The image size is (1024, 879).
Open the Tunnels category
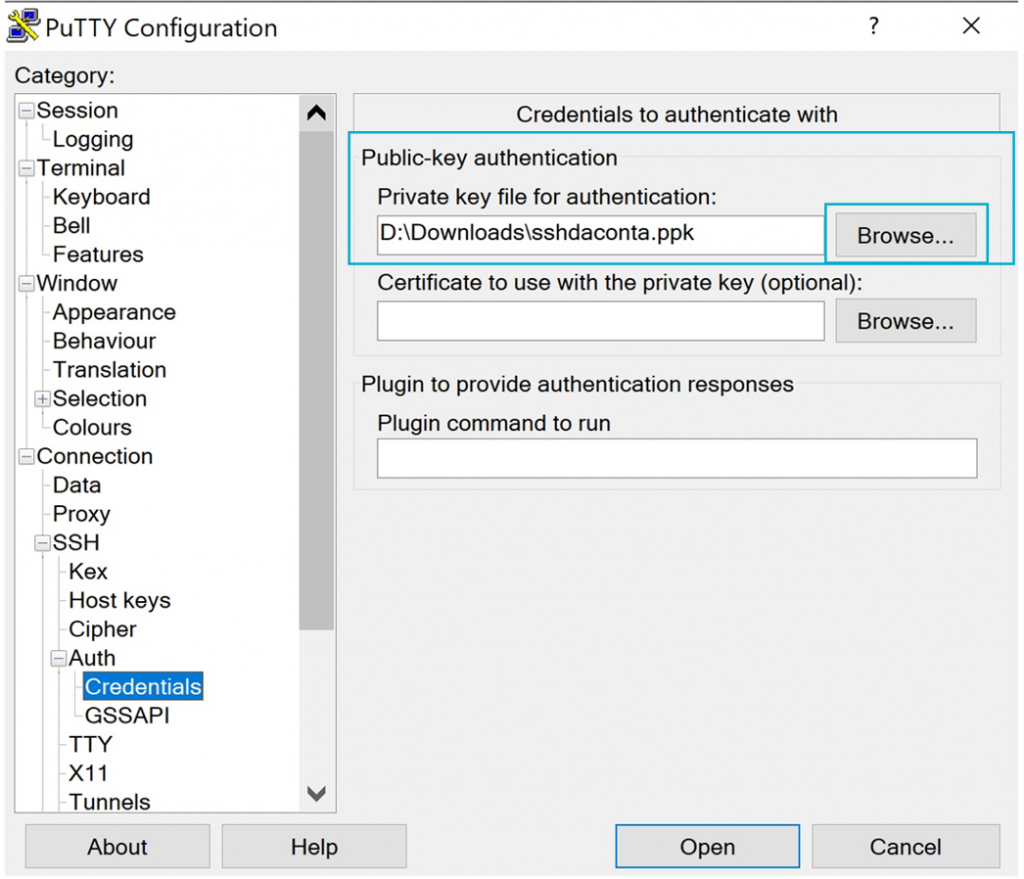tap(109, 802)
